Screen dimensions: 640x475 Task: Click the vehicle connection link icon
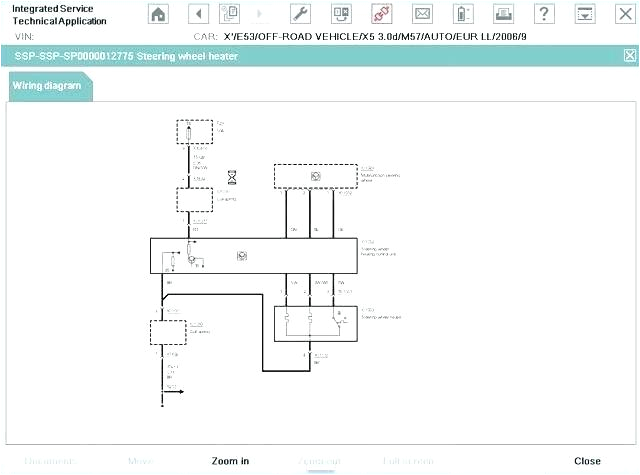tap(380, 14)
